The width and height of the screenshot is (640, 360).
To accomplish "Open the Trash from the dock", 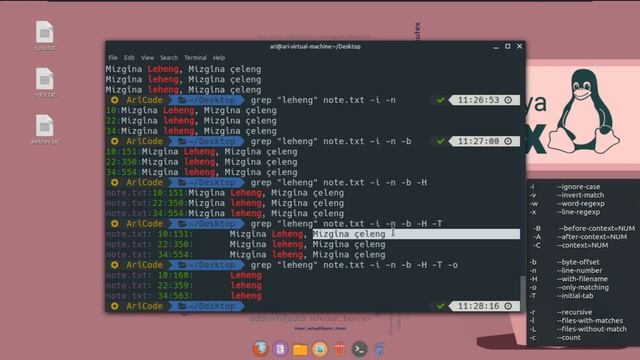I will tap(340, 349).
